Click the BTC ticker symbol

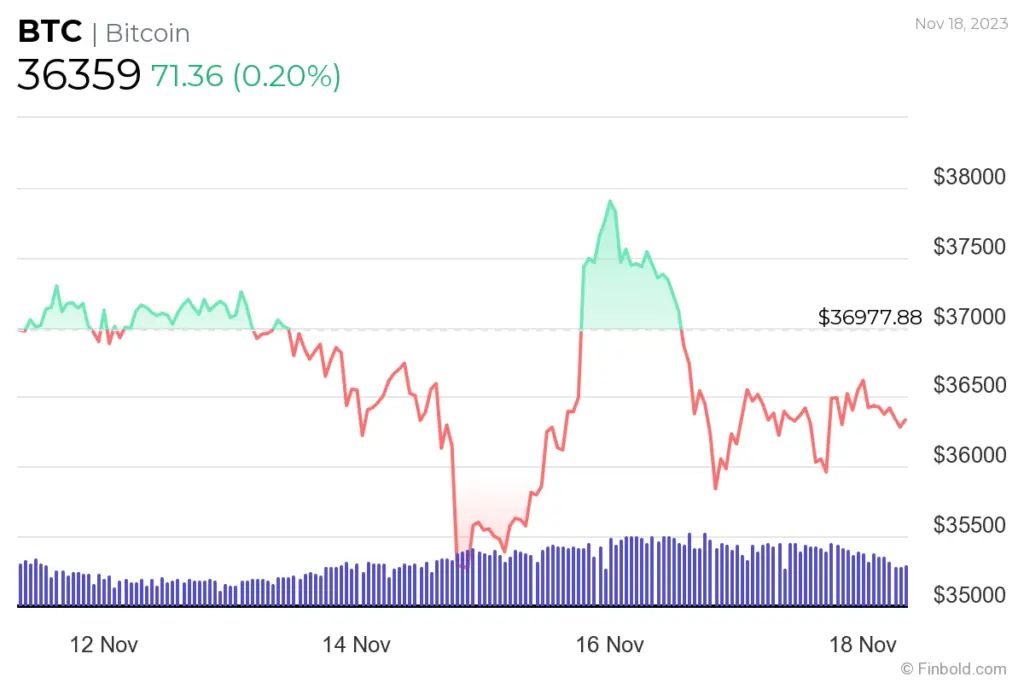point(49,32)
